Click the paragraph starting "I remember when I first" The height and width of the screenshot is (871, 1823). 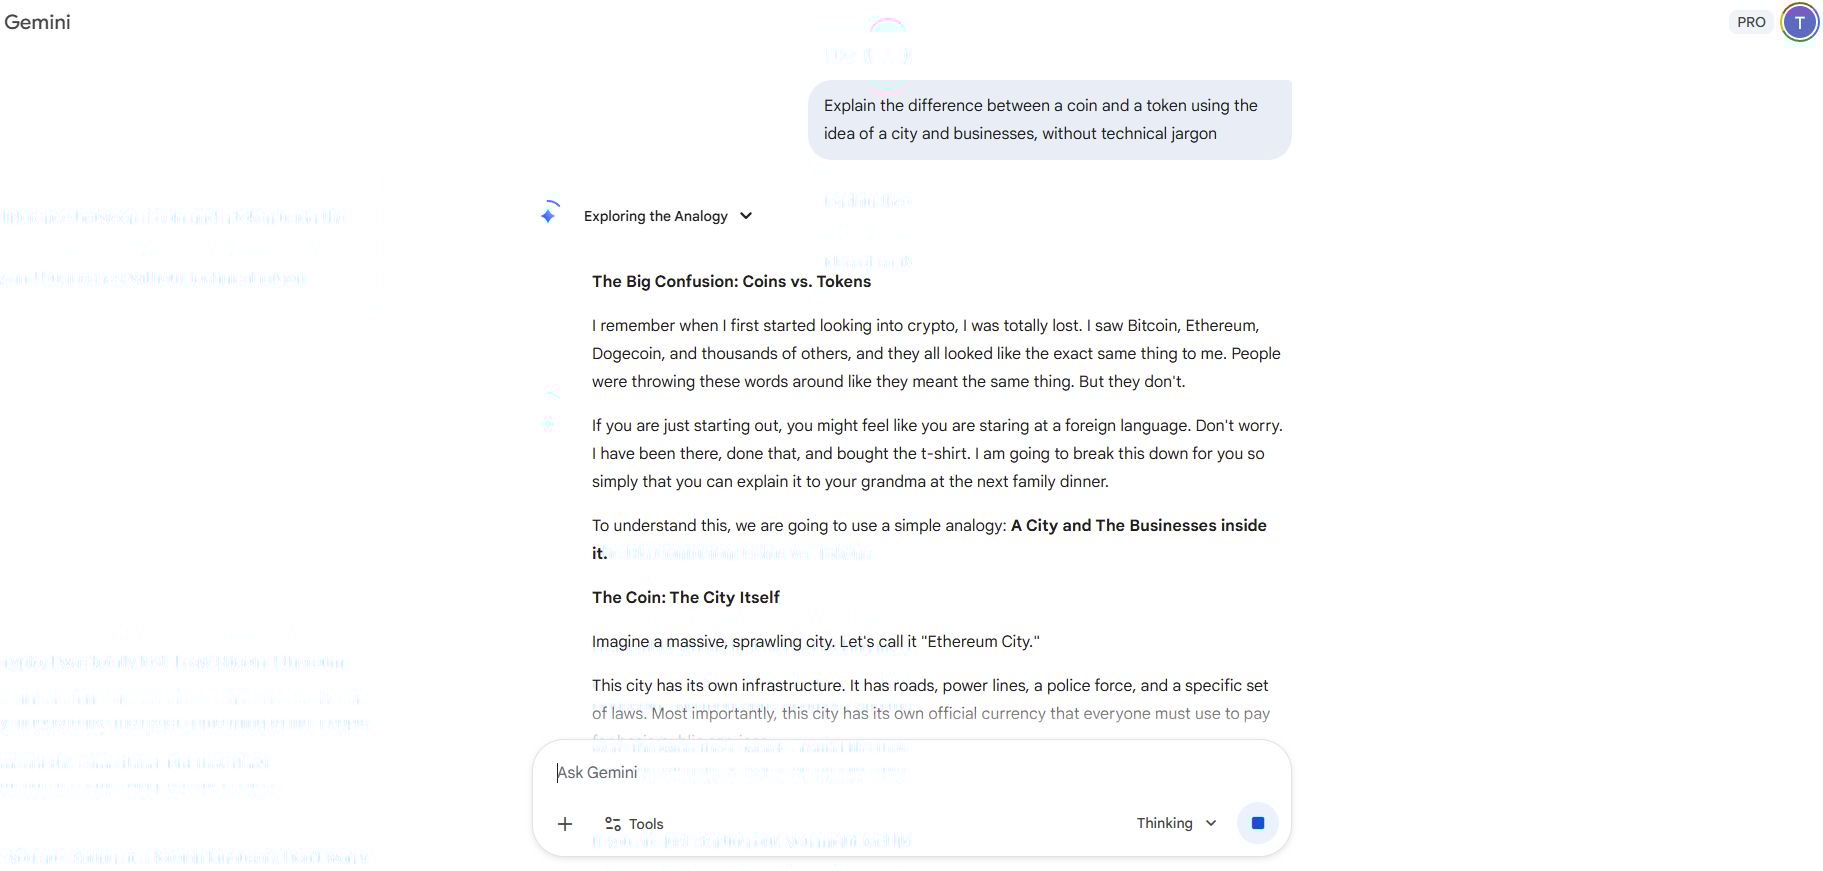(x=937, y=354)
